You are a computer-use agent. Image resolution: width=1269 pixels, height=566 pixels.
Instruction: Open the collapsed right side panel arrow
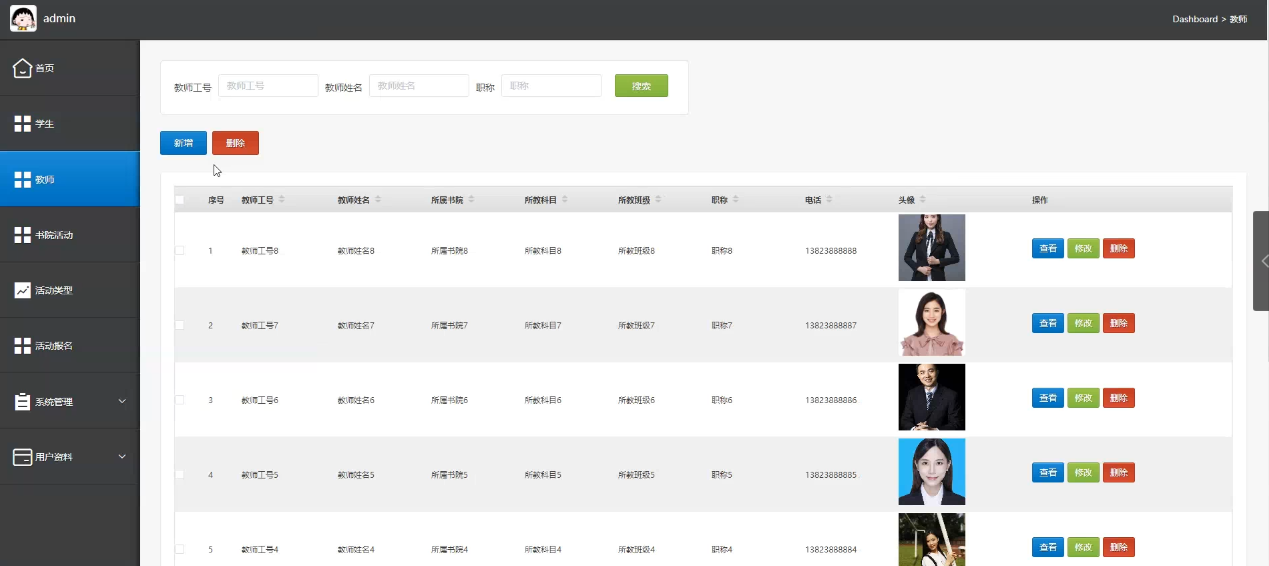[1263, 260]
